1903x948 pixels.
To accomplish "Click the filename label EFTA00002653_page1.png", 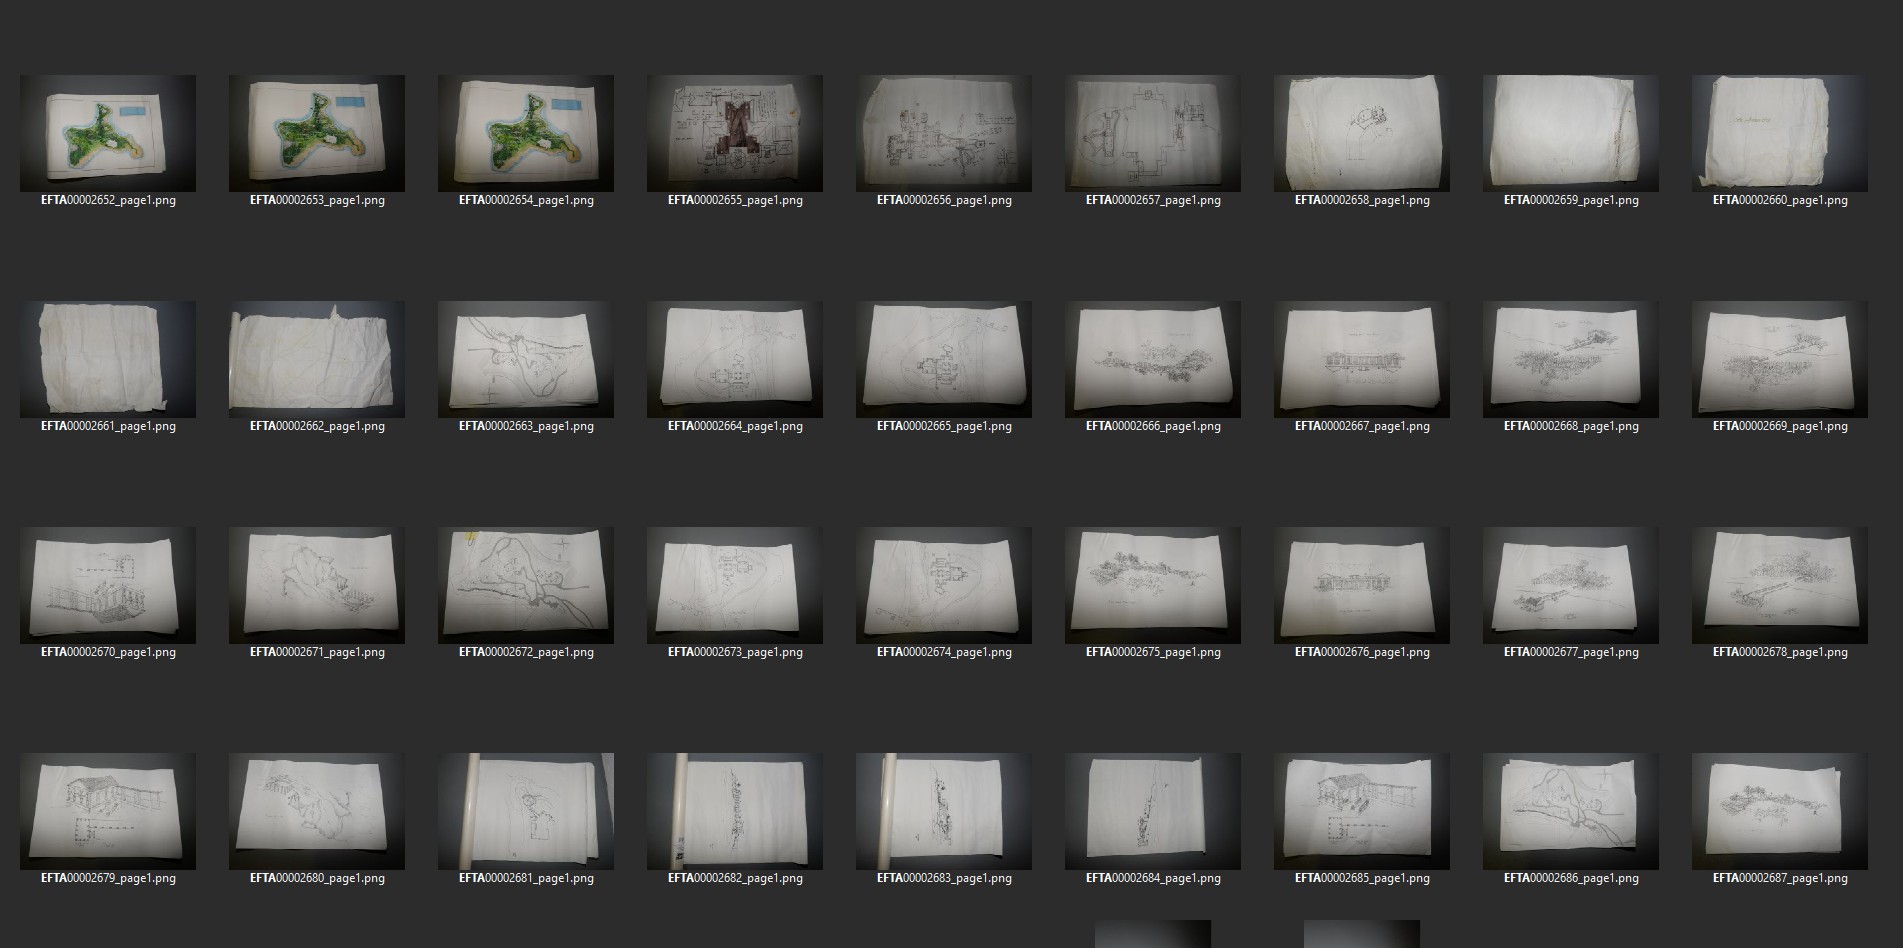I will [317, 200].
